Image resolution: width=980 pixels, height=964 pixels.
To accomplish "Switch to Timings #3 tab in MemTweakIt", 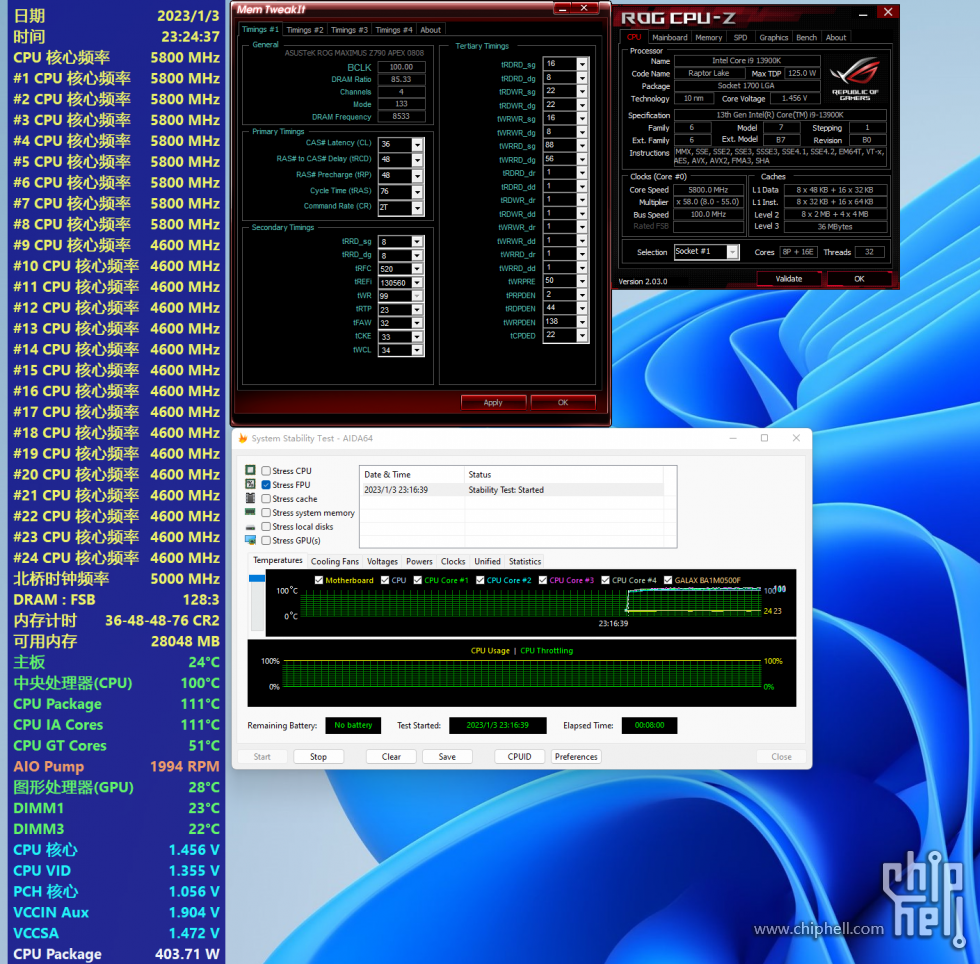I will click(x=349, y=30).
